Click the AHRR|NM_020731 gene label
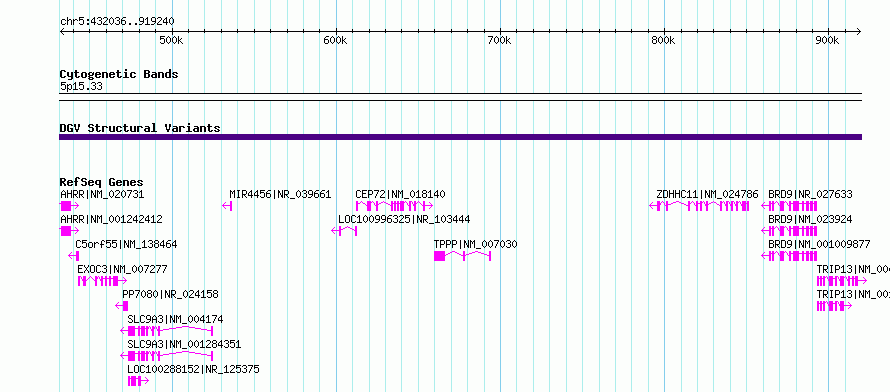Screen dimensions: 890x392 102,195
